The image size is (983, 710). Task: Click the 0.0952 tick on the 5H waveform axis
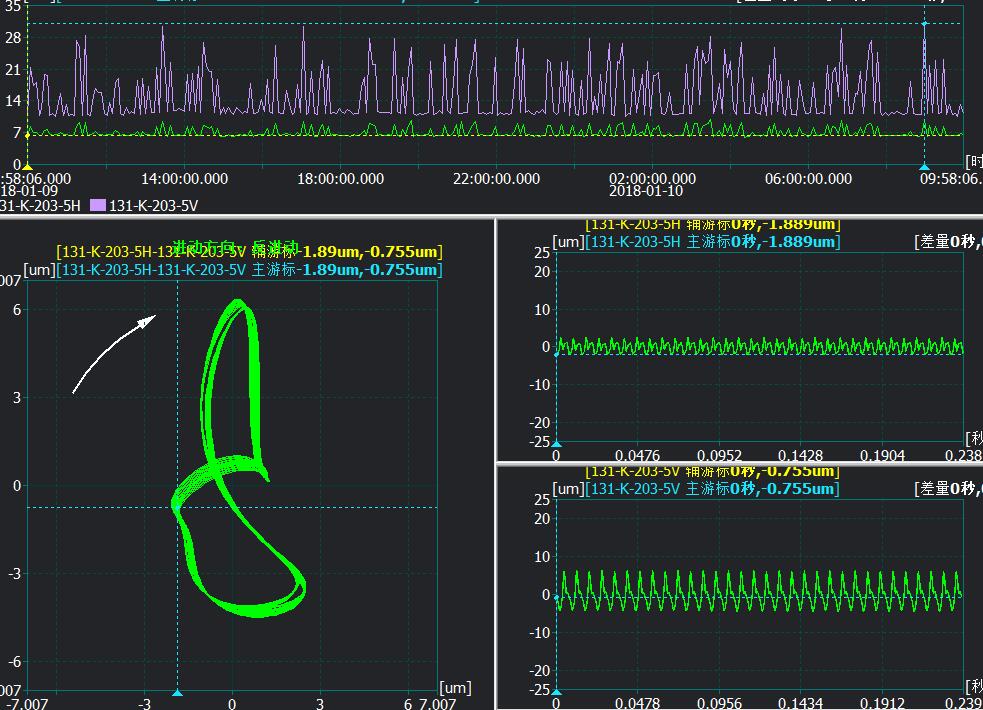(x=719, y=456)
